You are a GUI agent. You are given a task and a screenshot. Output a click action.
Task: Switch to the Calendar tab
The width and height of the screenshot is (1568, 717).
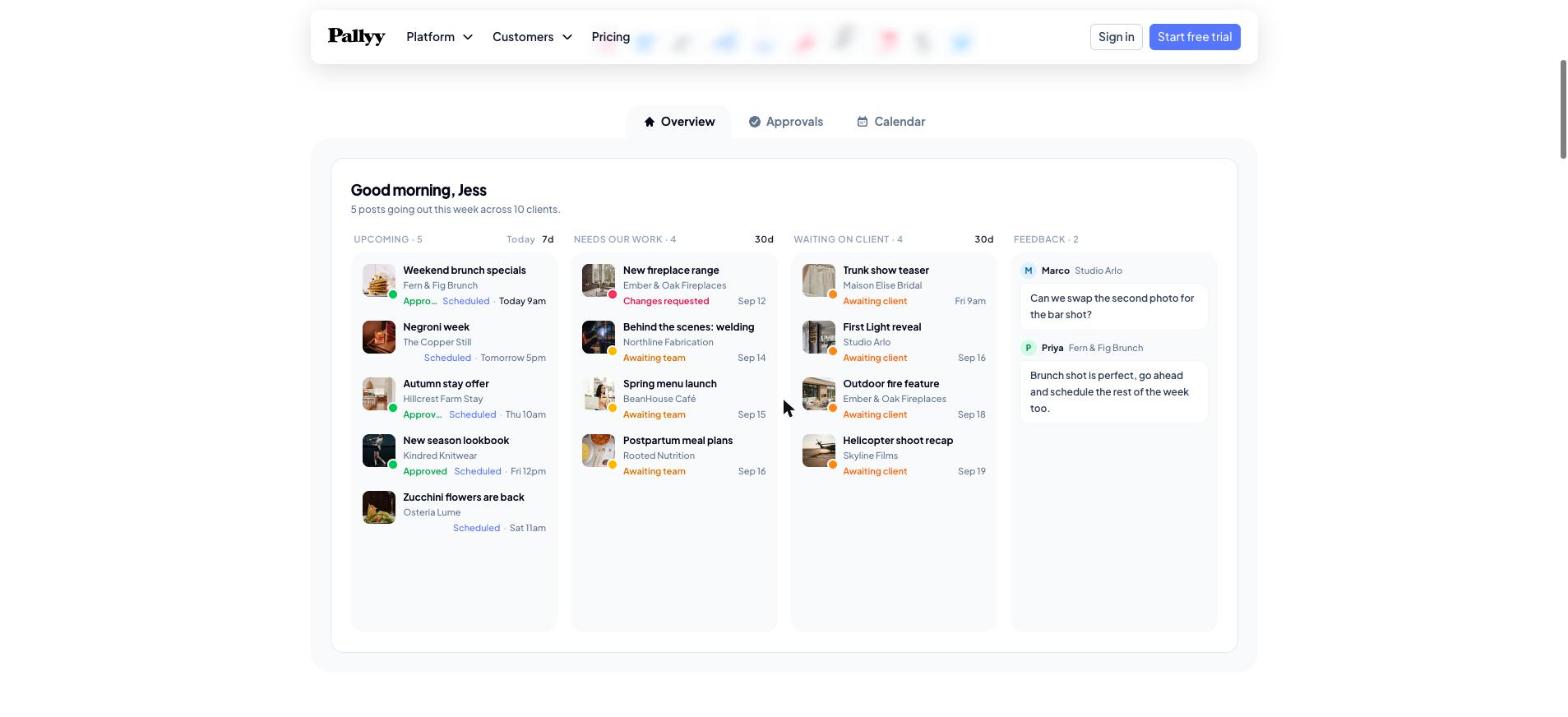tap(891, 122)
